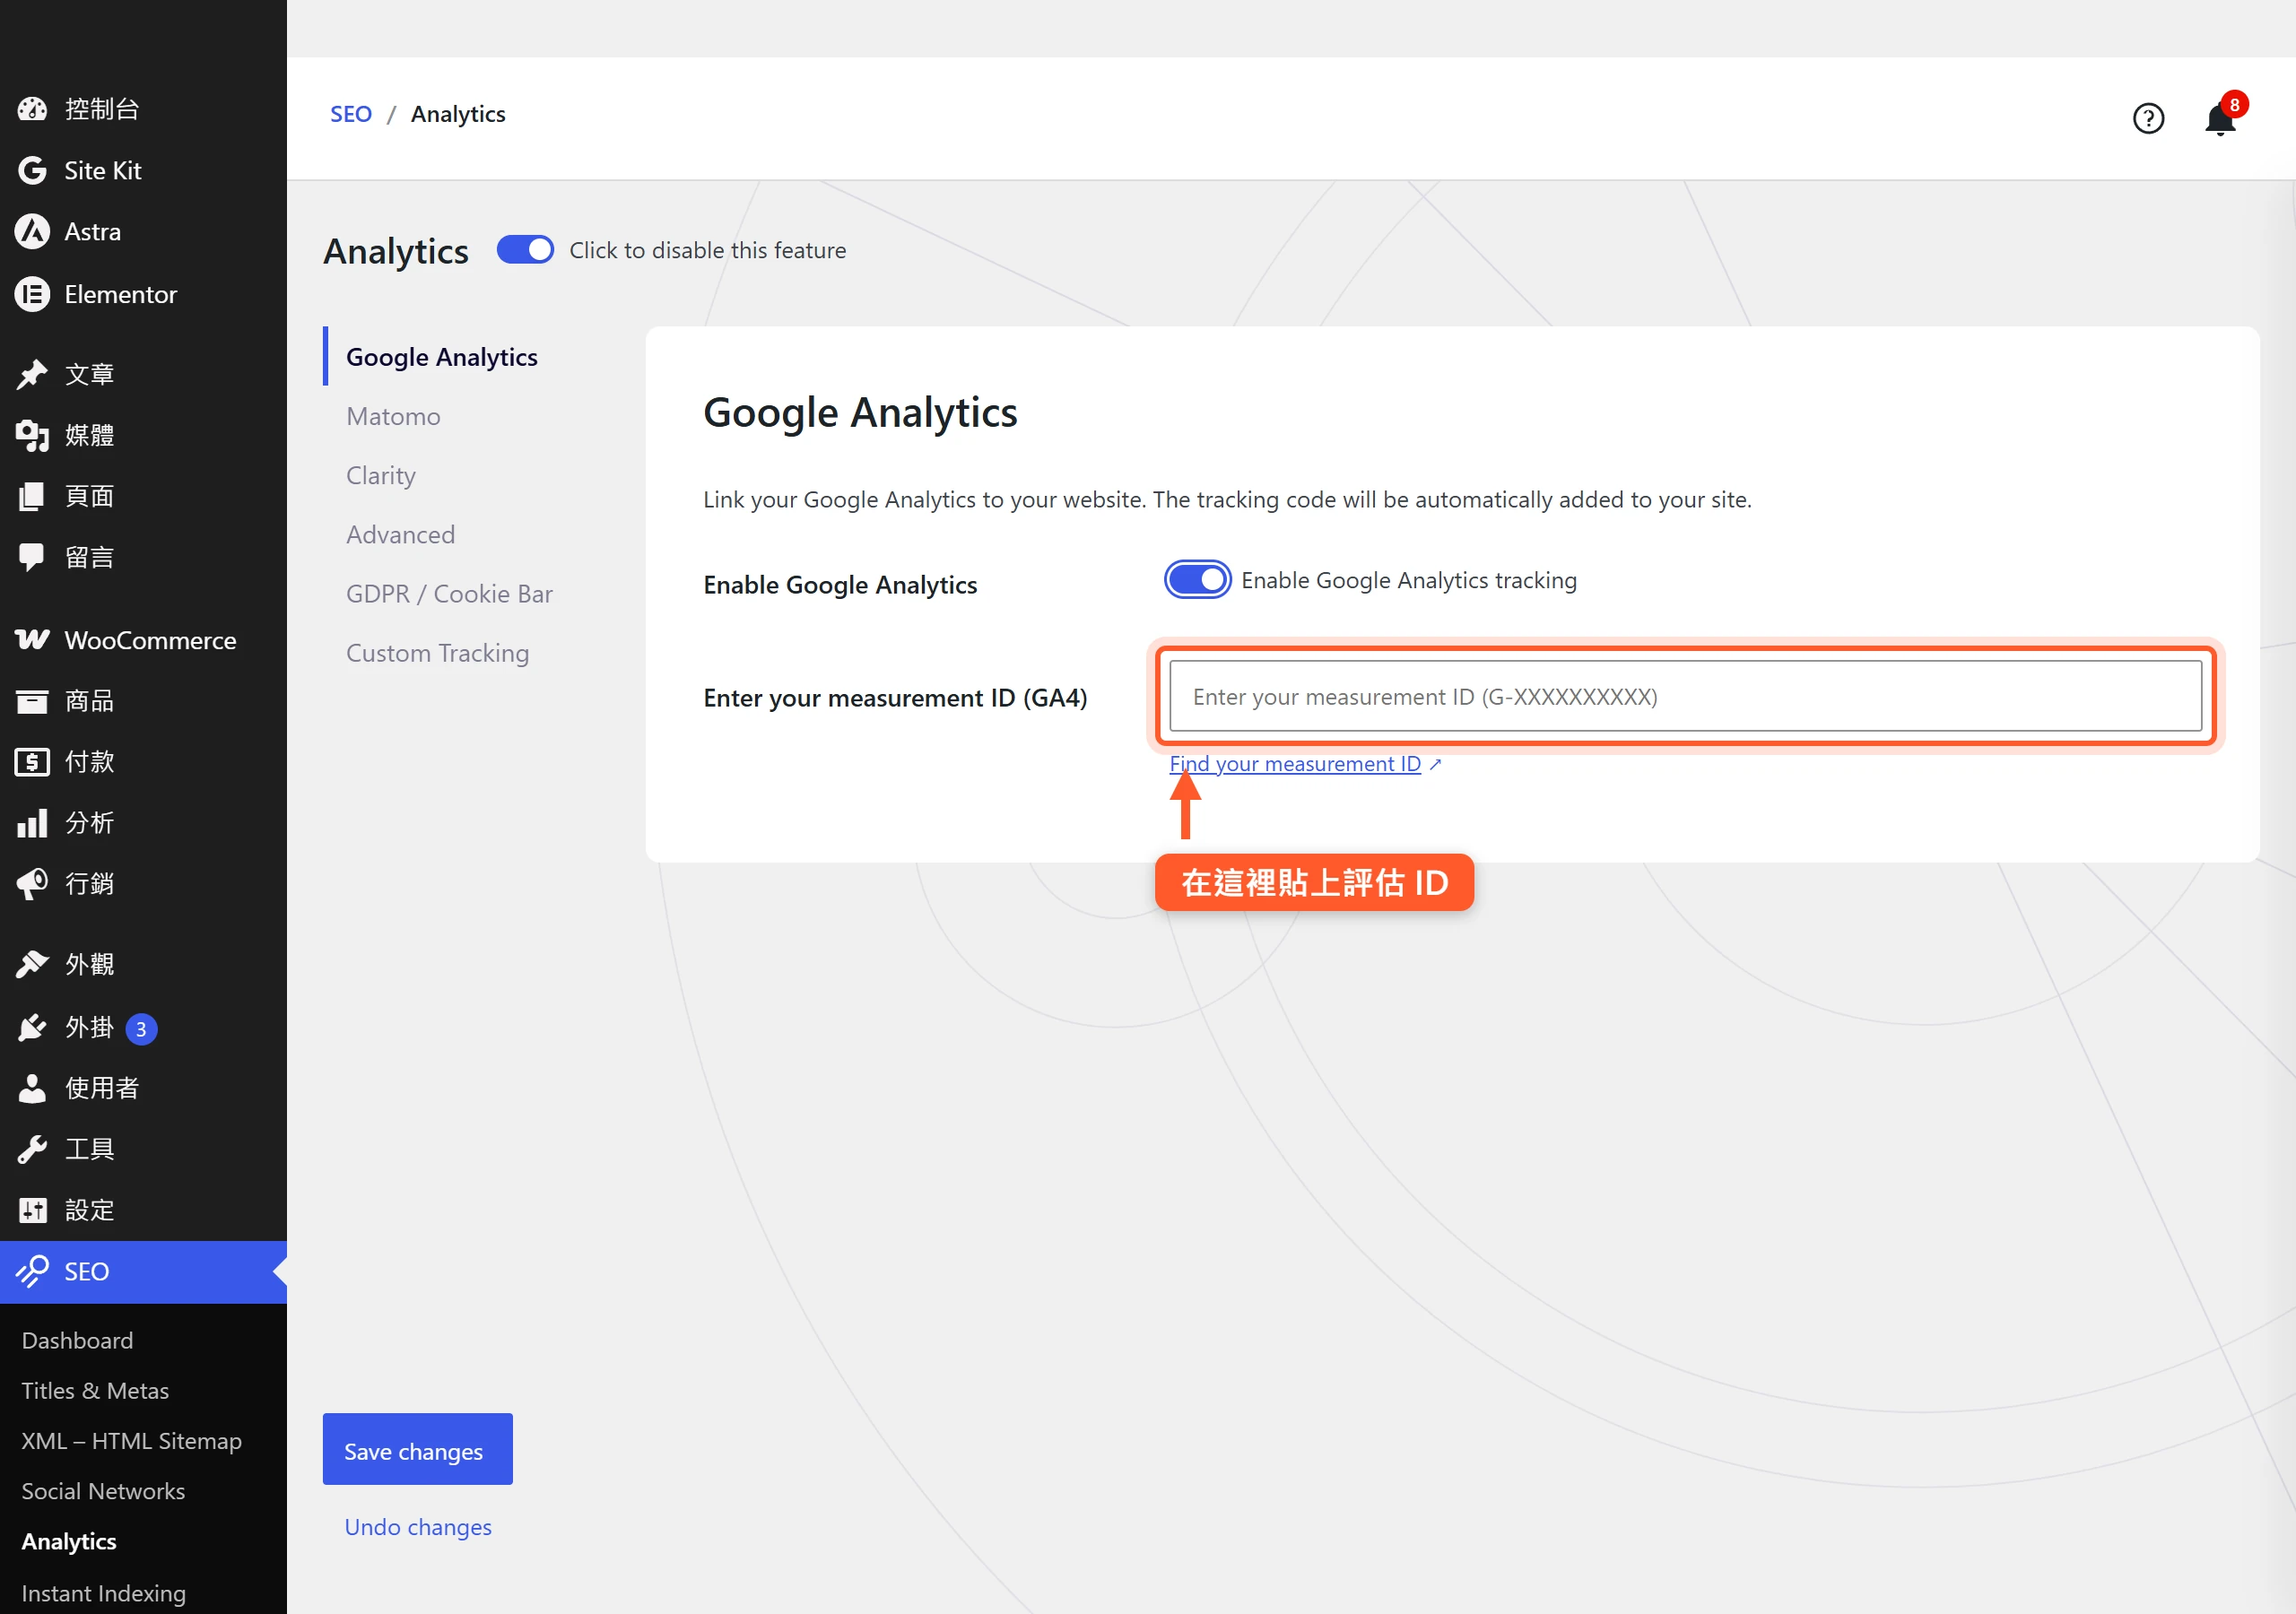
Task: Click the measurement ID (GA4) input field
Action: pyautogui.click(x=1685, y=696)
